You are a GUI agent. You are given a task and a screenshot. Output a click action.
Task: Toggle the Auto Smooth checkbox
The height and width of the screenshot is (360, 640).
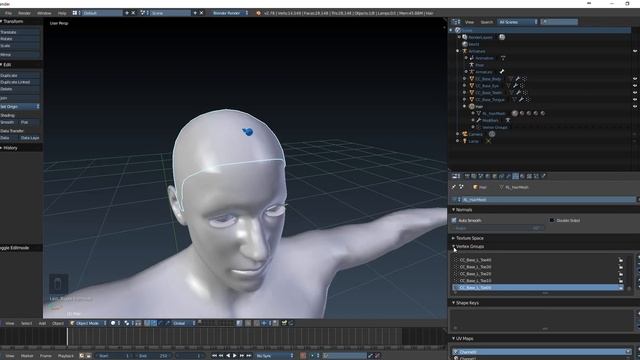pos(454,220)
